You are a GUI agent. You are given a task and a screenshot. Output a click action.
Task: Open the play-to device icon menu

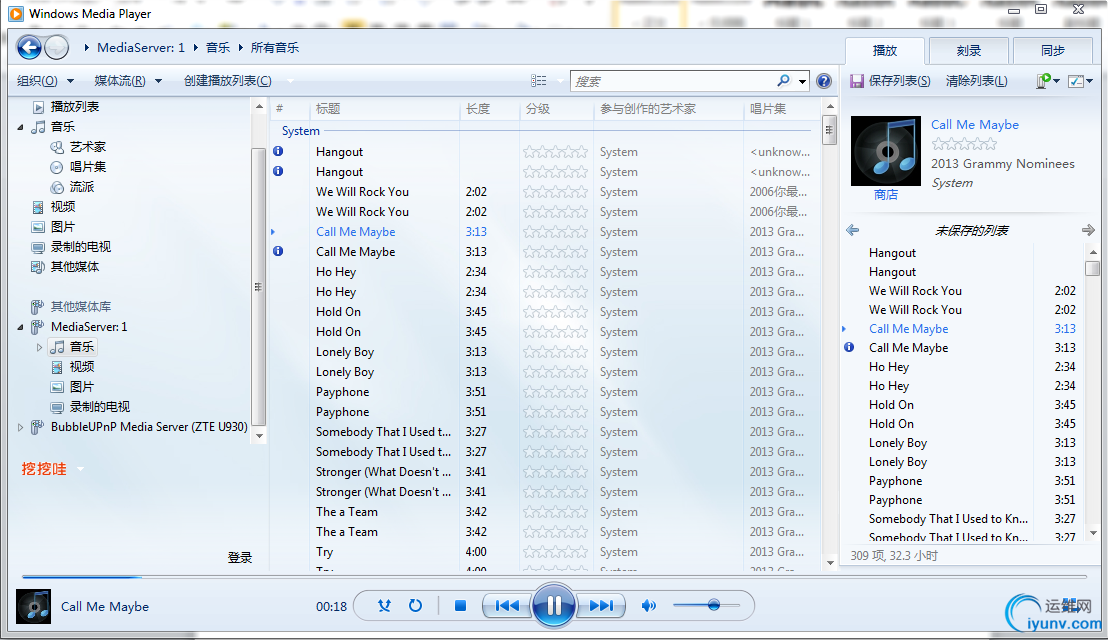tap(1047, 81)
